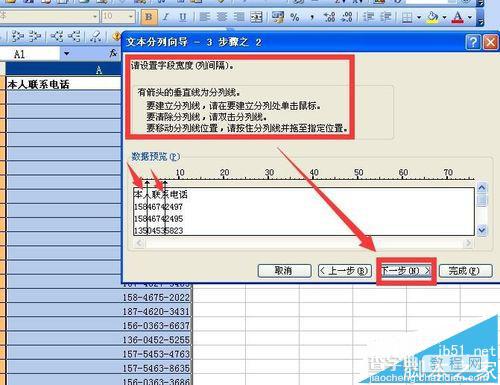Open the font name dropdown arrow
Screen dimensions: 500x385
pos(95,16)
